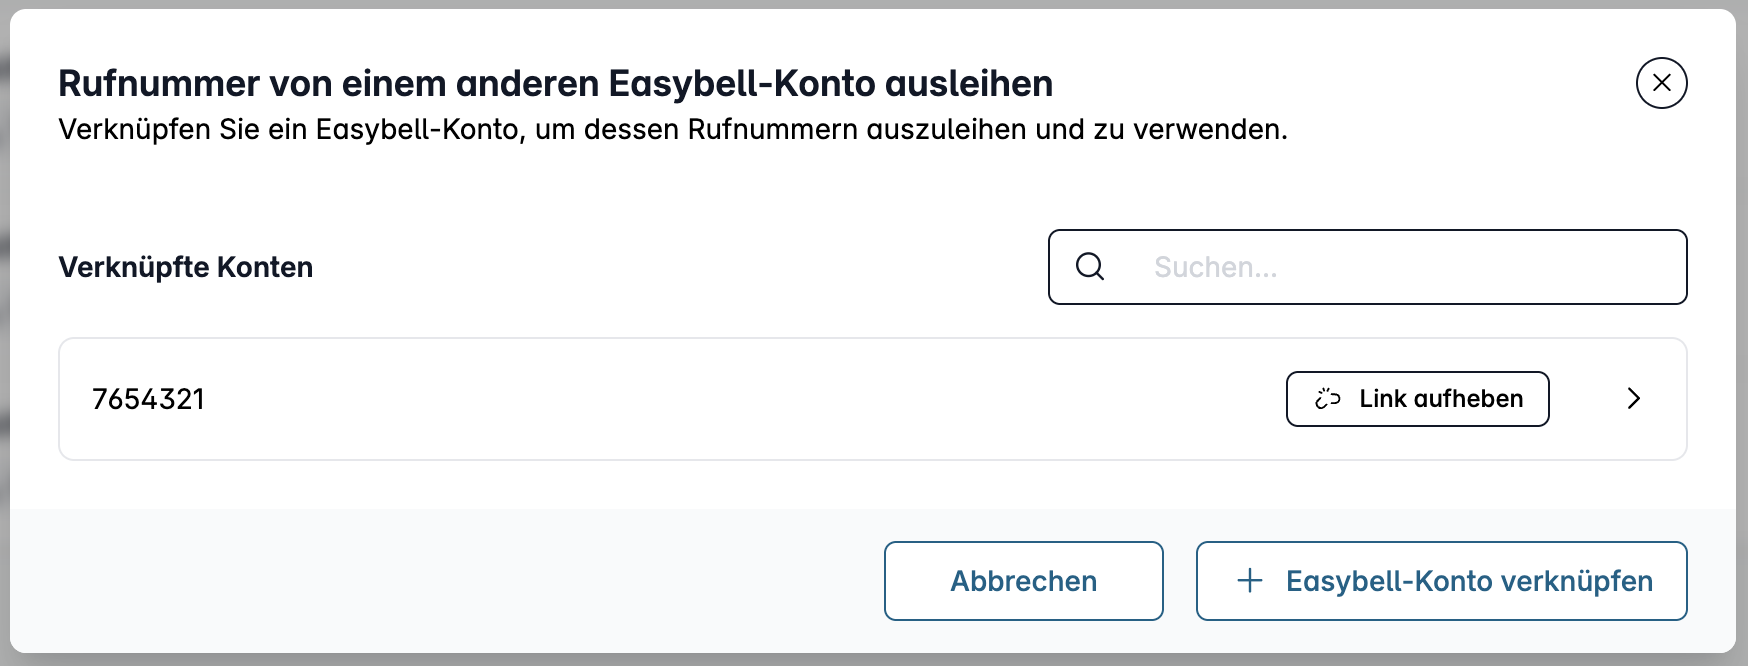Click the Verknüpfen Sie ein Easybell-Konto description

[x=673, y=130]
